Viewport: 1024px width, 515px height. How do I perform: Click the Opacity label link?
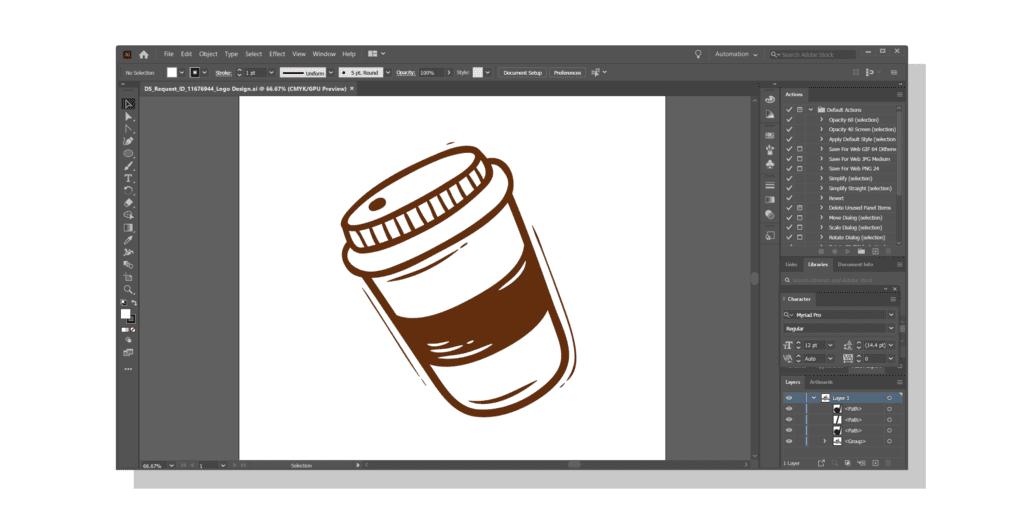pos(406,73)
